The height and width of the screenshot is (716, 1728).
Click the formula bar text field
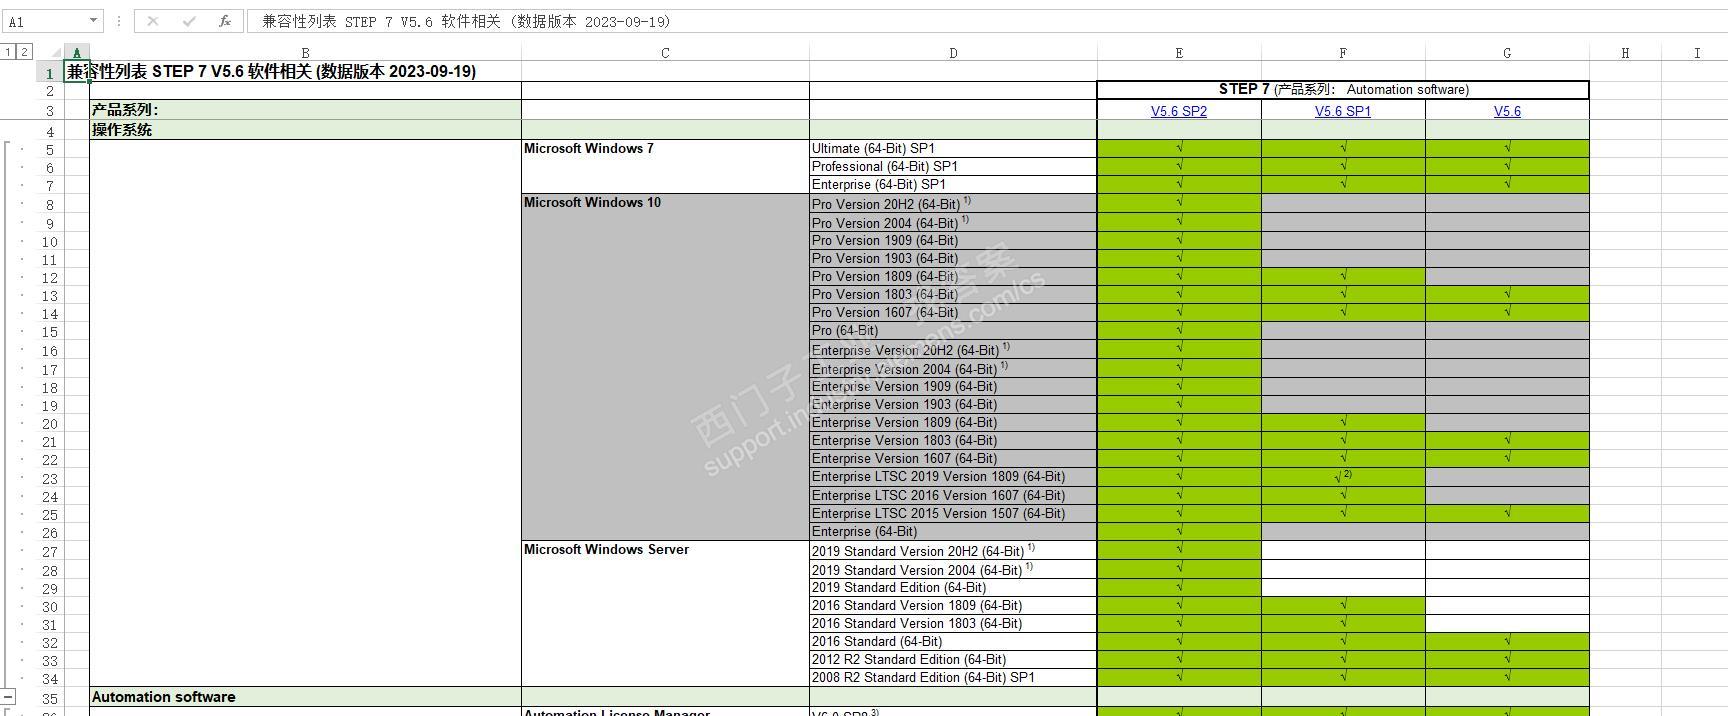pyautogui.click(x=986, y=21)
